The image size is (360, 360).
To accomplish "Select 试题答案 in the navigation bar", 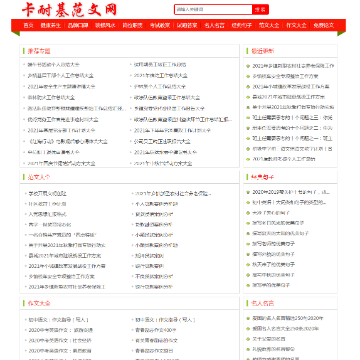I will click(x=187, y=25).
